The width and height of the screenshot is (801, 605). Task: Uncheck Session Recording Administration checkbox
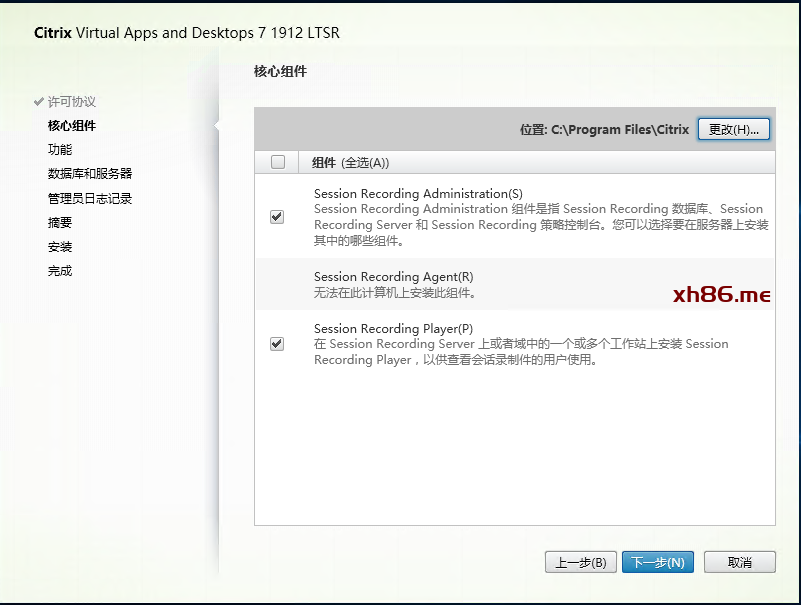point(277,216)
